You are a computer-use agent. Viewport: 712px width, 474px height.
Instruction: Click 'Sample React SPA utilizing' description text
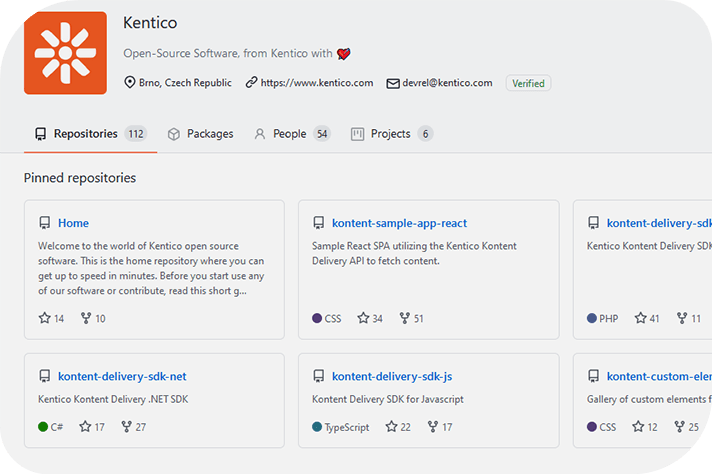point(414,253)
